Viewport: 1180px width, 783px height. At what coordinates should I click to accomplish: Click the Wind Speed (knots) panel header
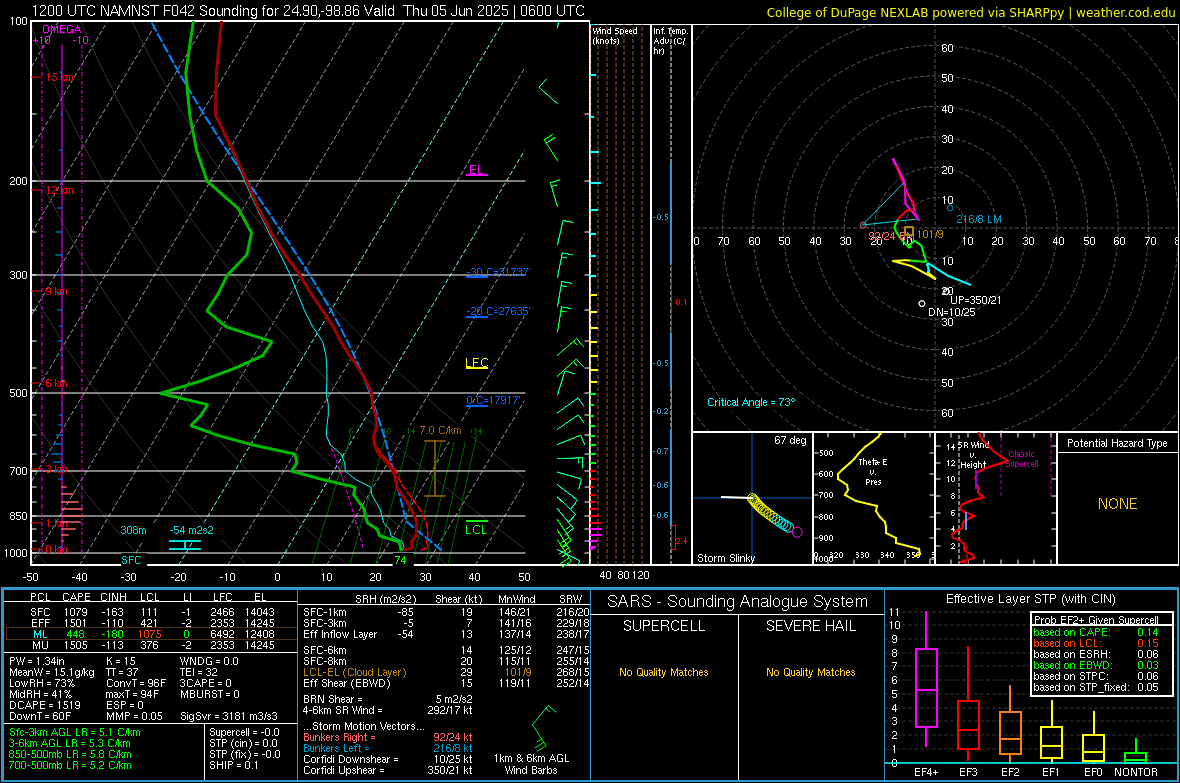pos(615,35)
